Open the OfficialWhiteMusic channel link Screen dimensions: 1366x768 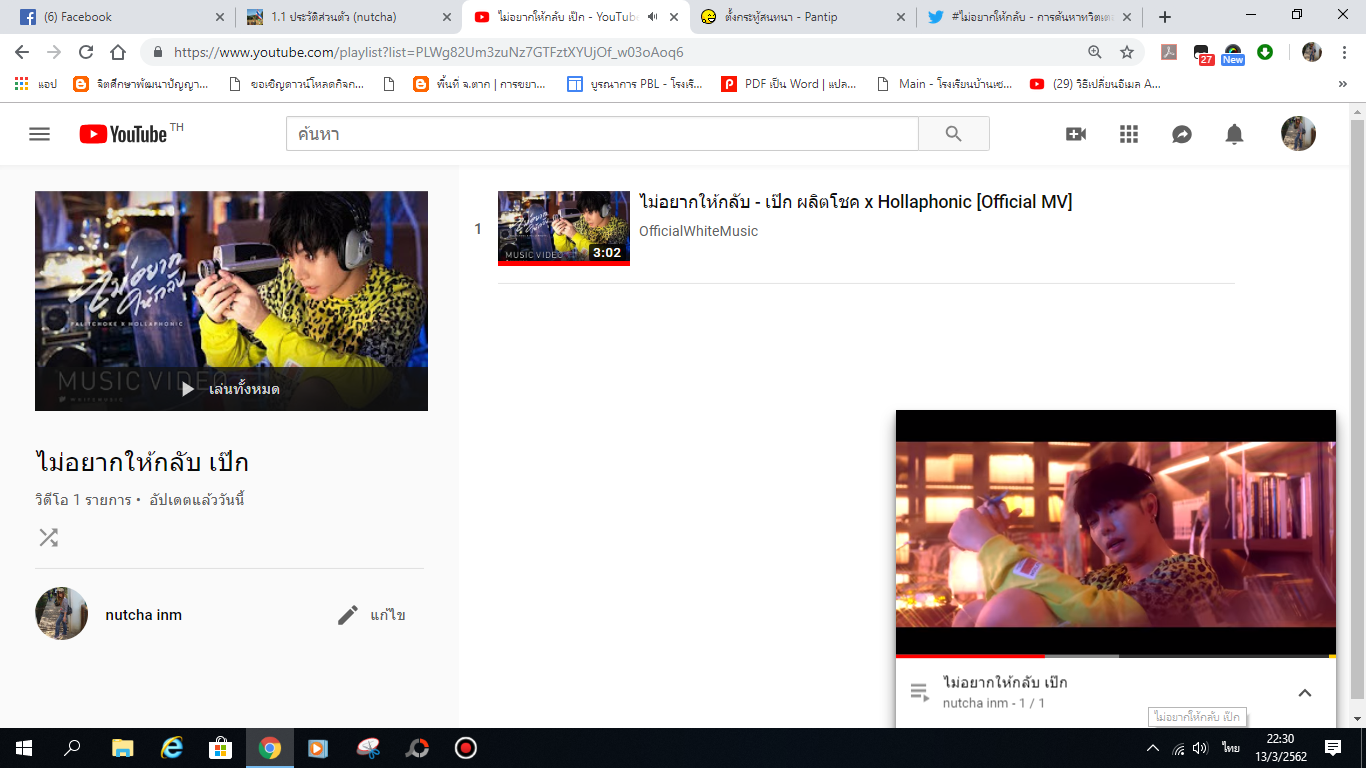point(698,231)
